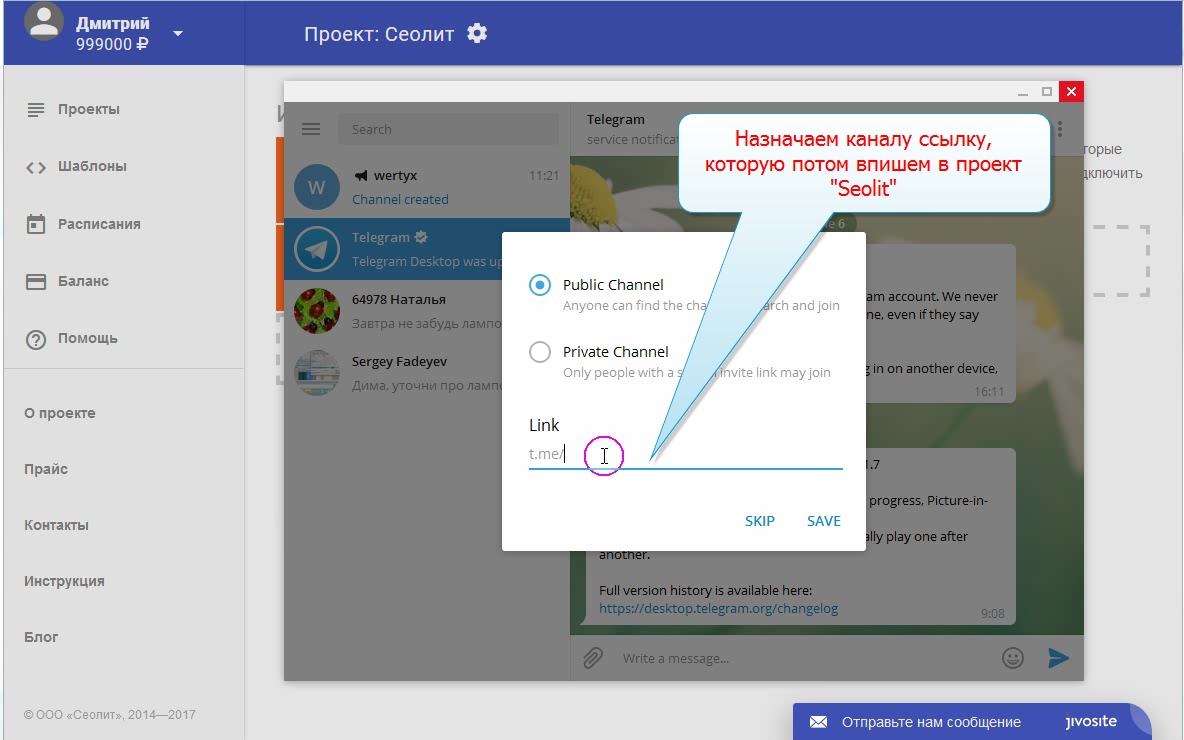The height and width of the screenshot is (740, 1184).
Task: Click the Баланс card icon
Action: click(x=35, y=282)
